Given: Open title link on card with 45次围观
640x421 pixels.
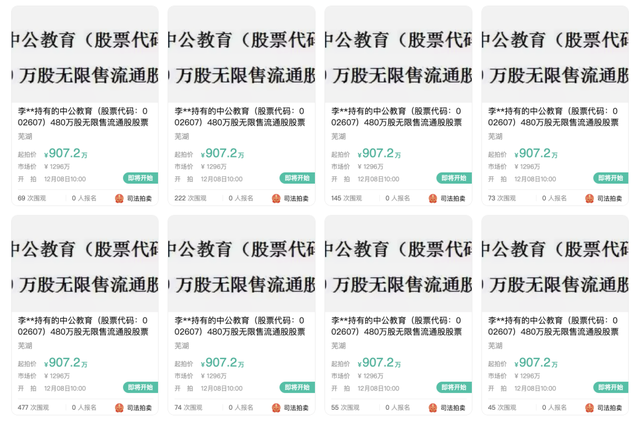Looking at the screenshot, I should (x=553, y=326).
